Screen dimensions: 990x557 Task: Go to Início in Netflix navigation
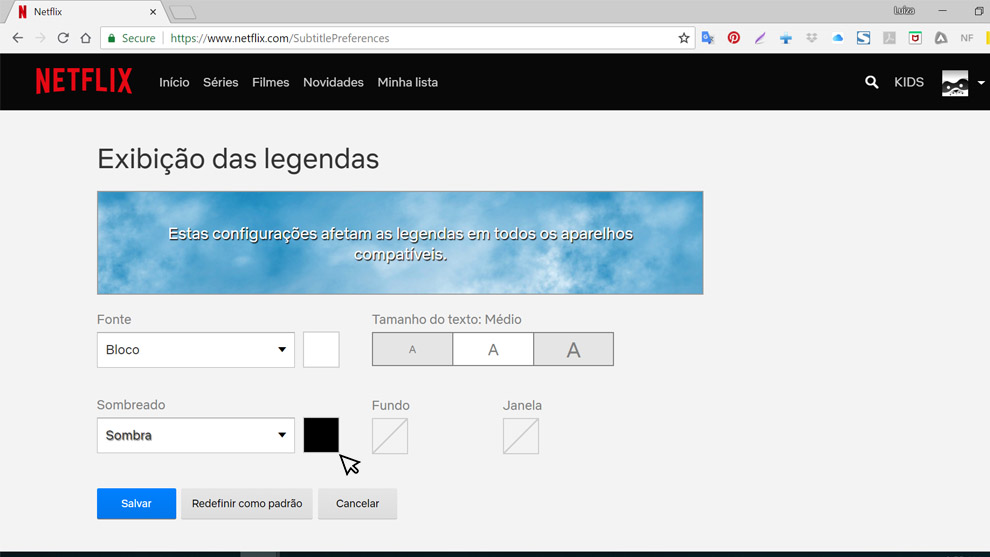pyautogui.click(x=174, y=82)
